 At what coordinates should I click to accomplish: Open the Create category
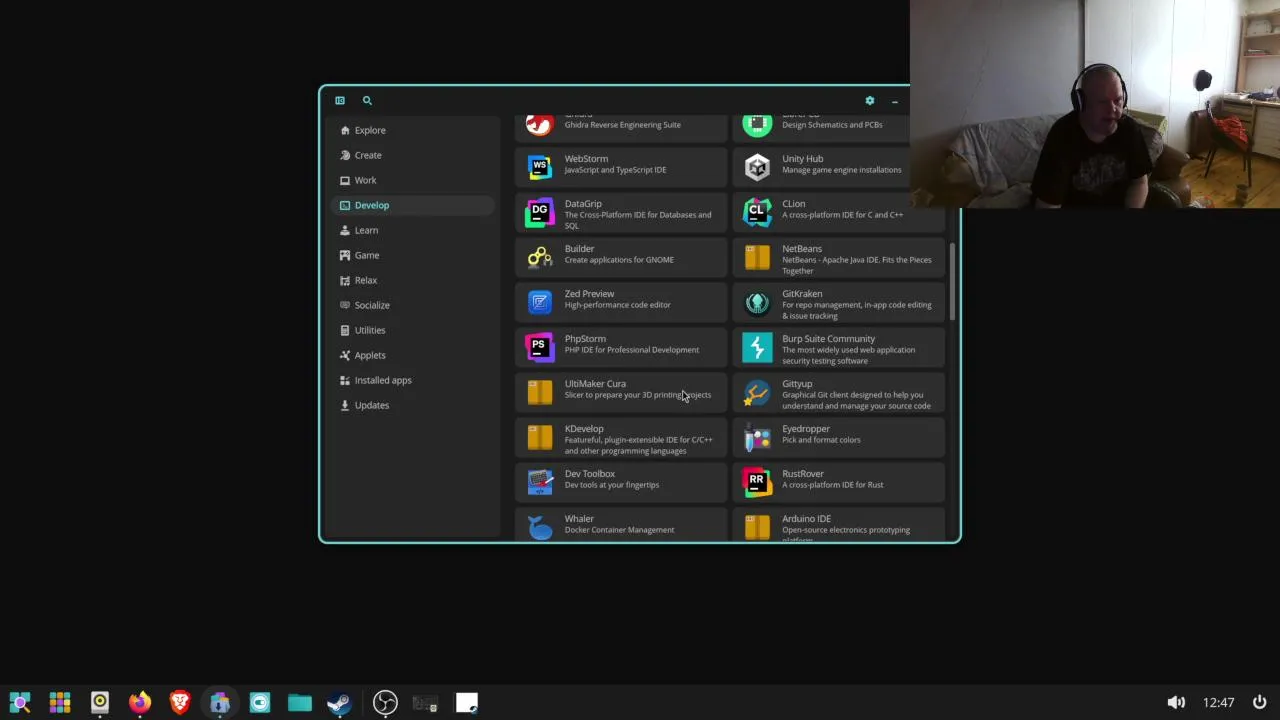pyautogui.click(x=411, y=155)
